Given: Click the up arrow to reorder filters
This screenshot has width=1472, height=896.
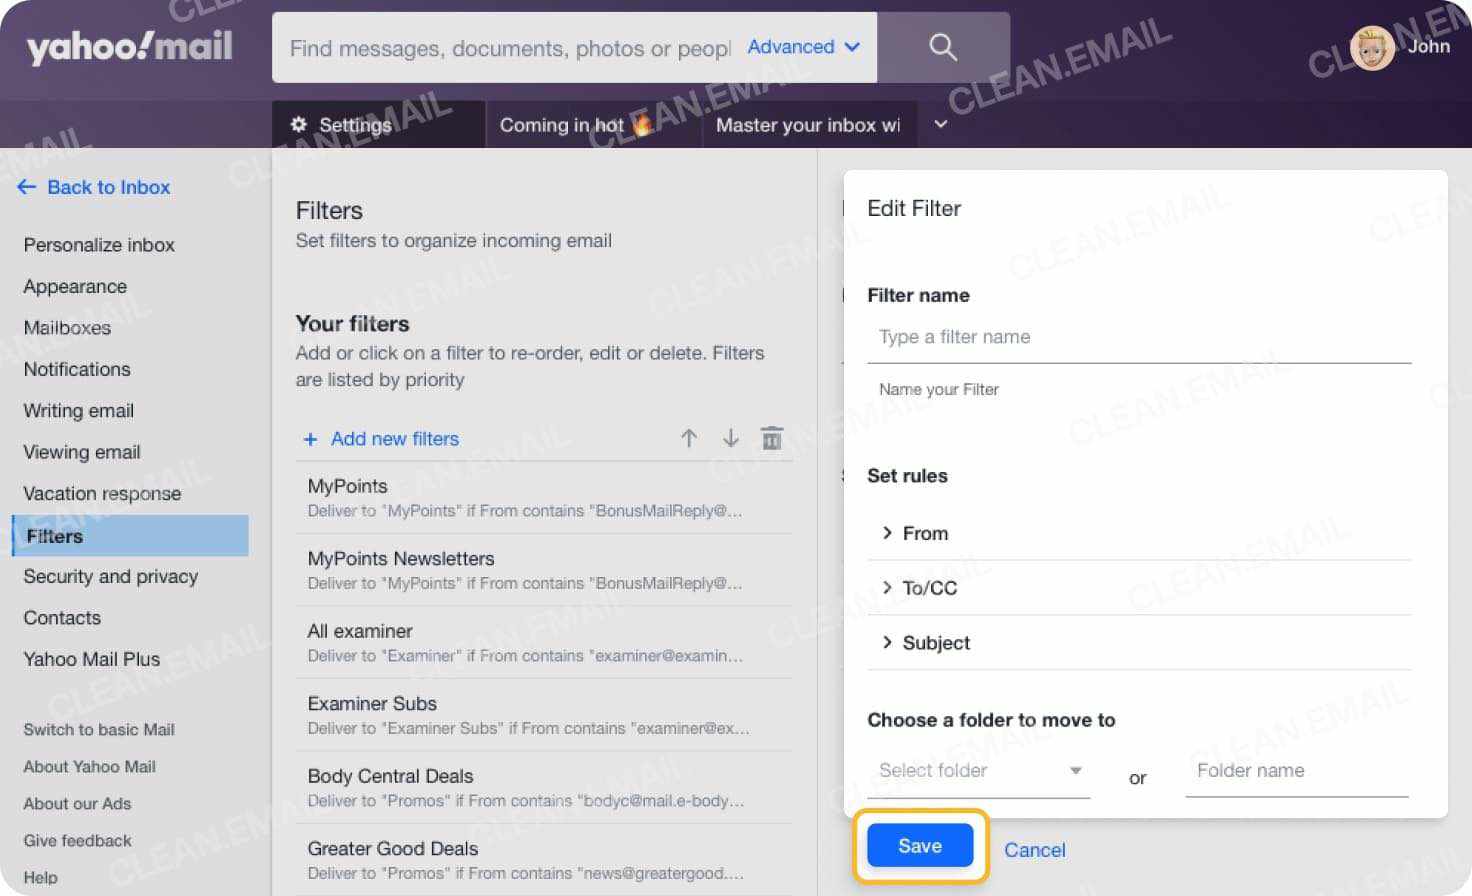Looking at the screenshot, I should pyautogui.click(x=689, y=437).
